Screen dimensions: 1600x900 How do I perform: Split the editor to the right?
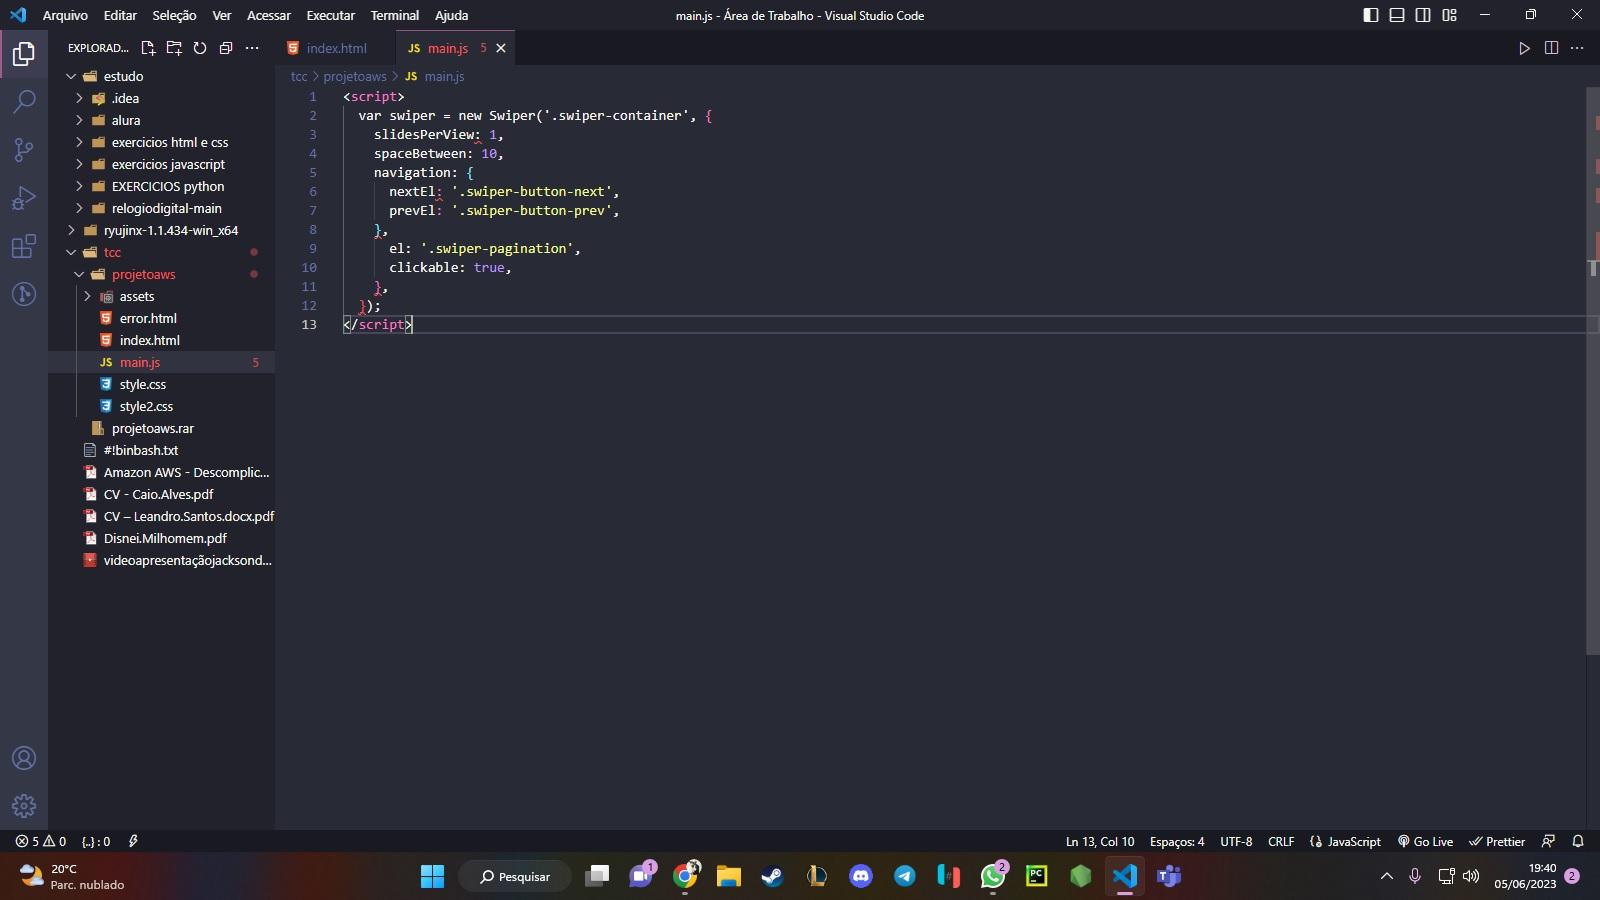tap(1551, 48)
